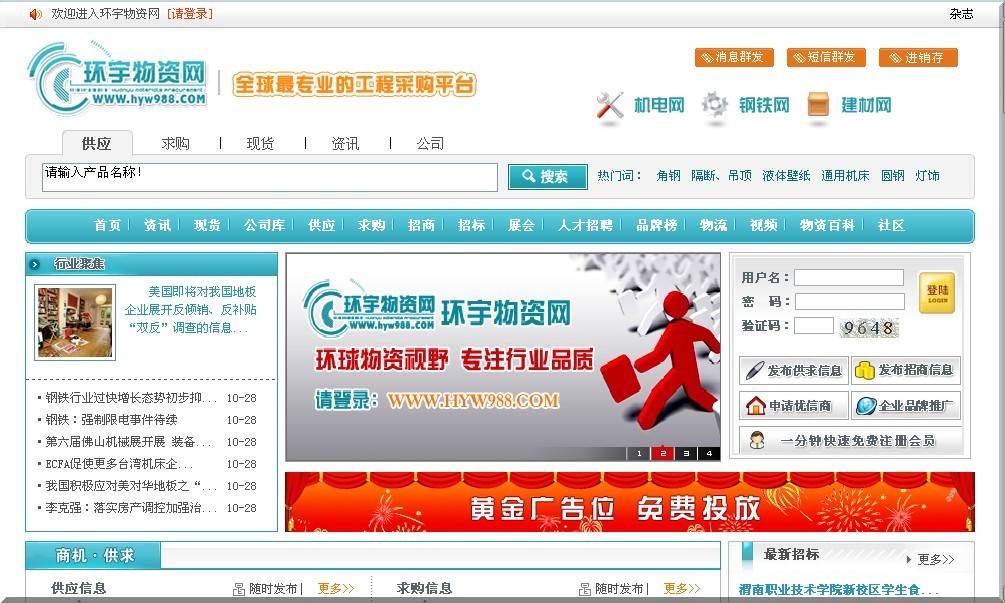This screenshot has width=1005, height=603.
Task: Click hot keyword 圆钢
Action: (893, 176)
